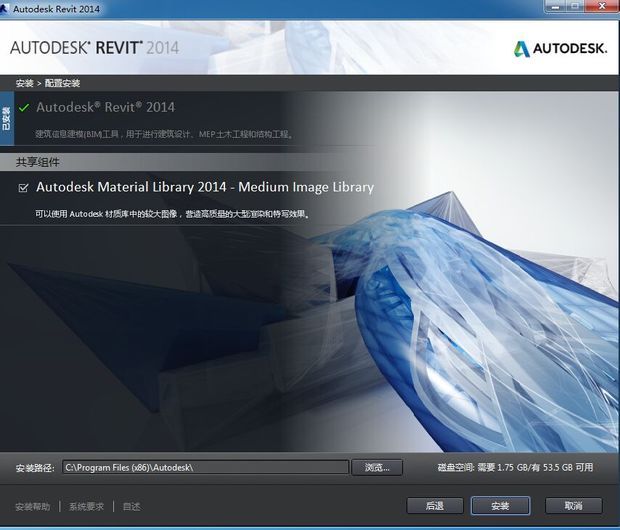Click the 安装 breadcrumb link
The height and width of the screenshot is (530, 620).
(x=24, y=83)
